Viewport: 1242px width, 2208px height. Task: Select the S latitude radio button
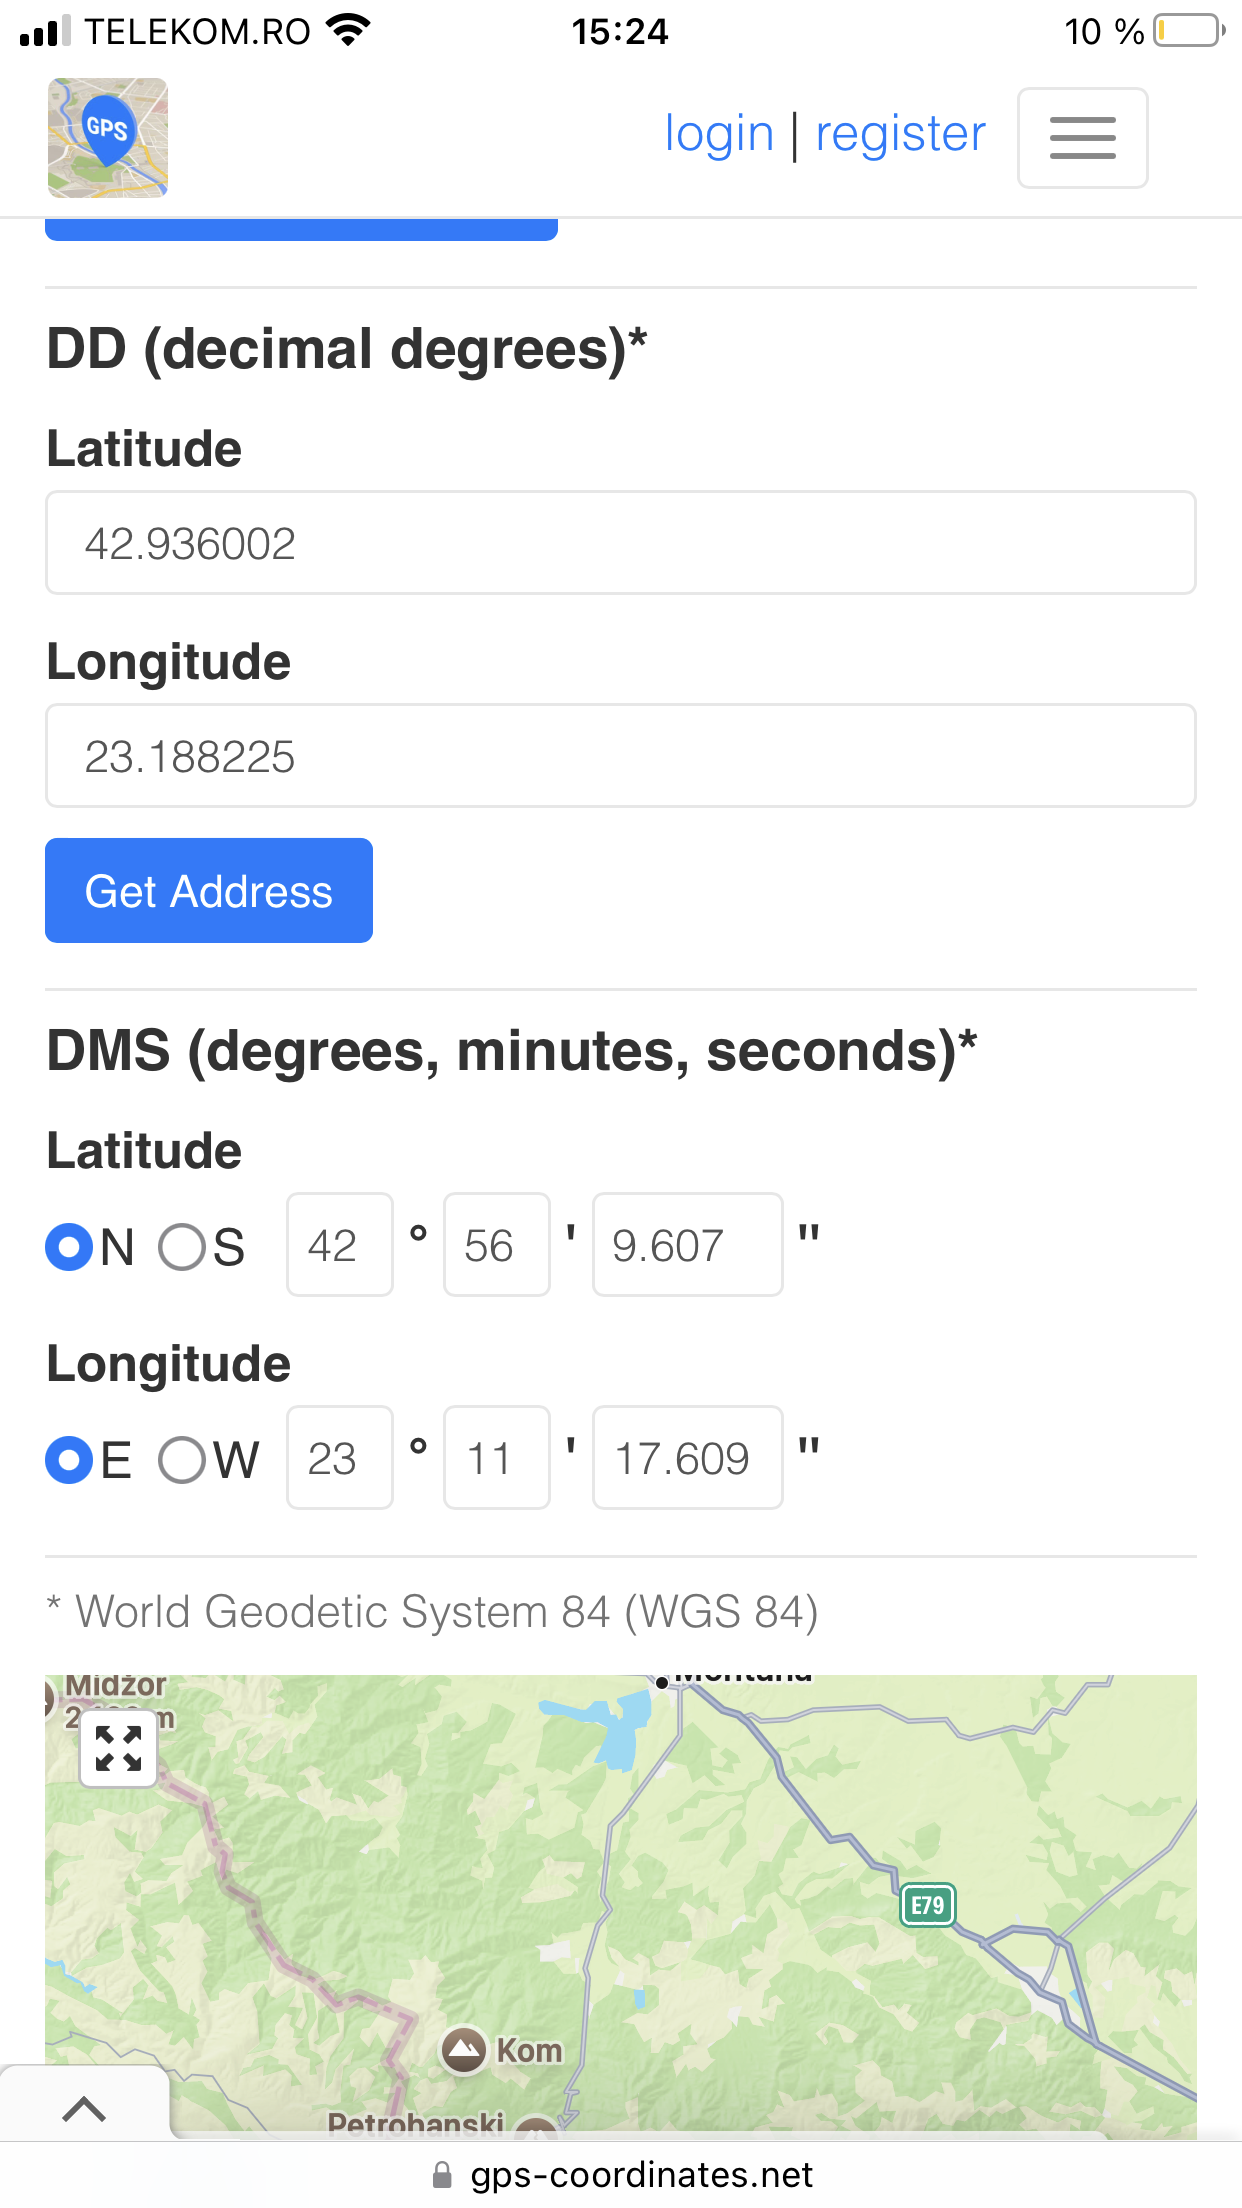pyautogui.click(x=182, y=1247)
